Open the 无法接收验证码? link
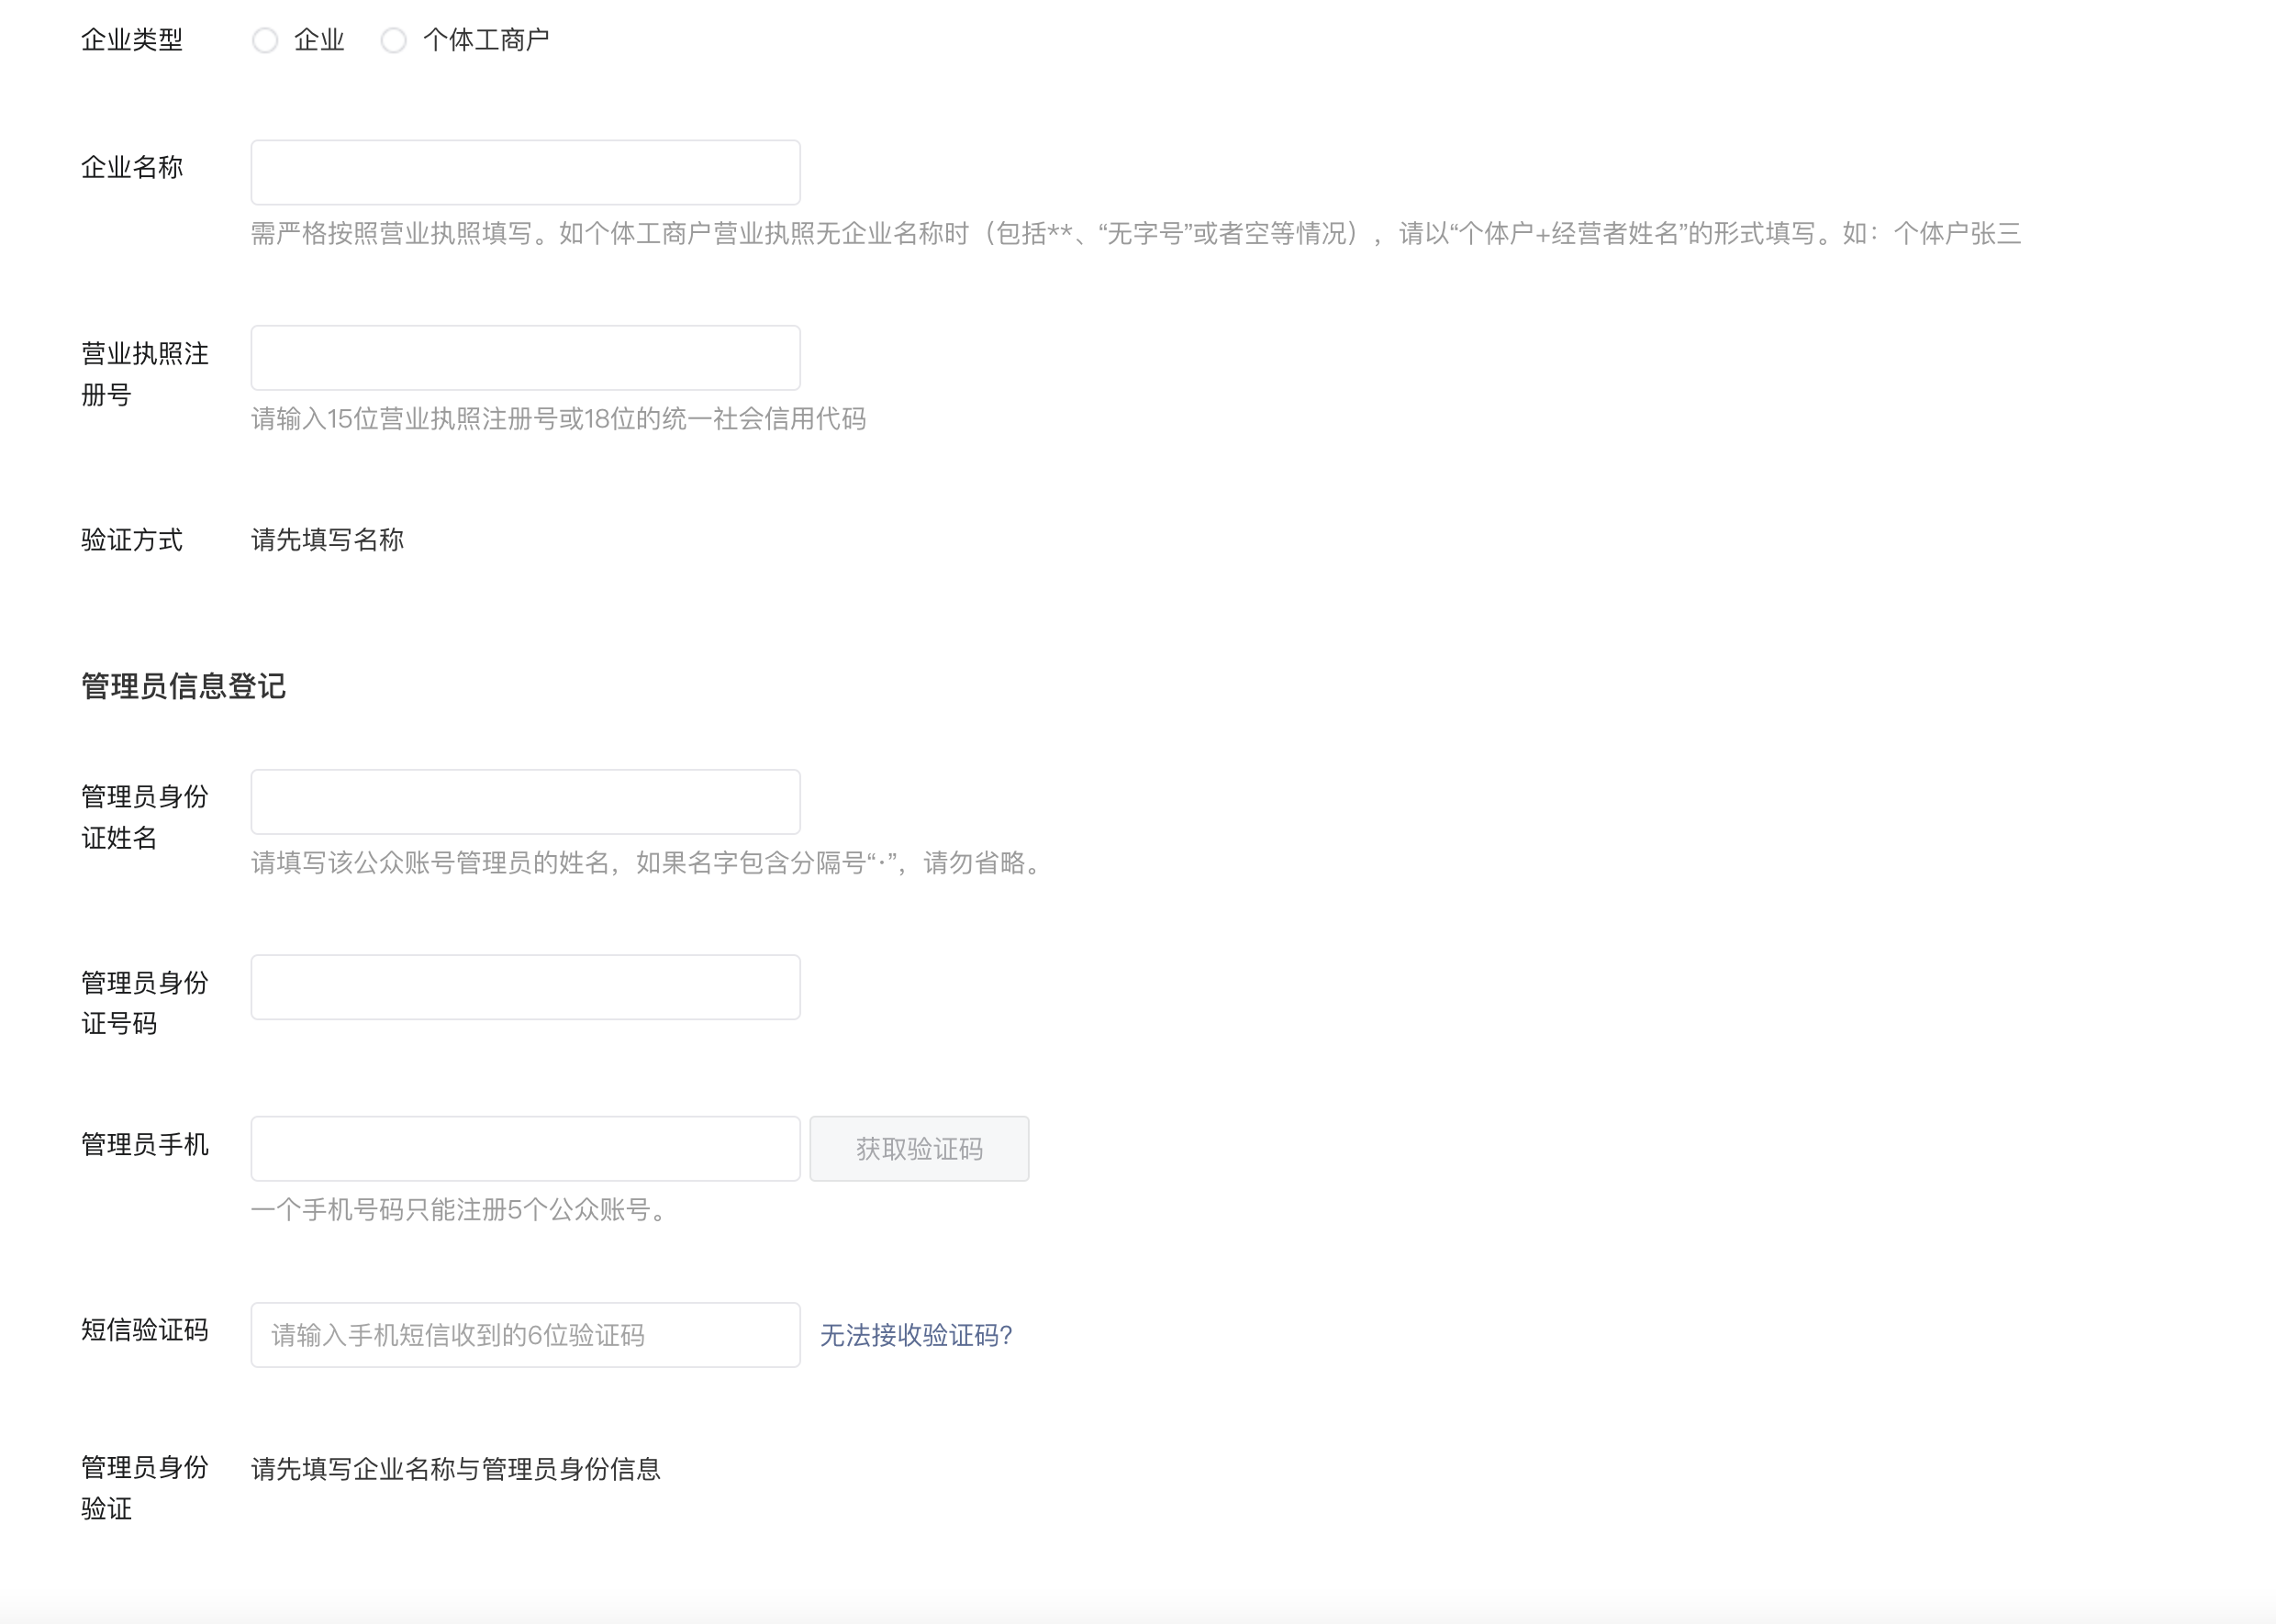2276x1624 pixels. [x=916, y=1335]
